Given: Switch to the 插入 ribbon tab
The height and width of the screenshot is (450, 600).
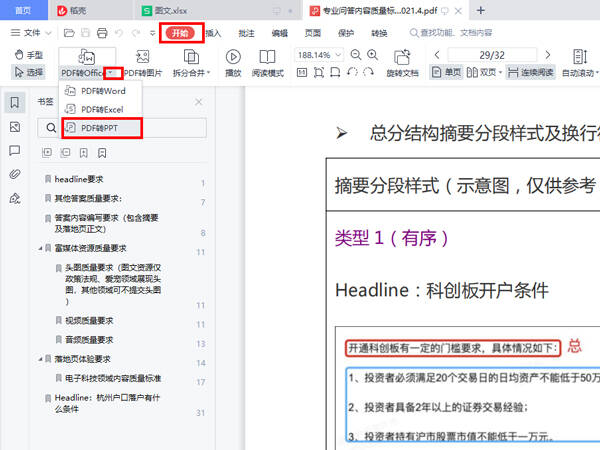Looking at the screenshot, I should (x=213, y=33).
